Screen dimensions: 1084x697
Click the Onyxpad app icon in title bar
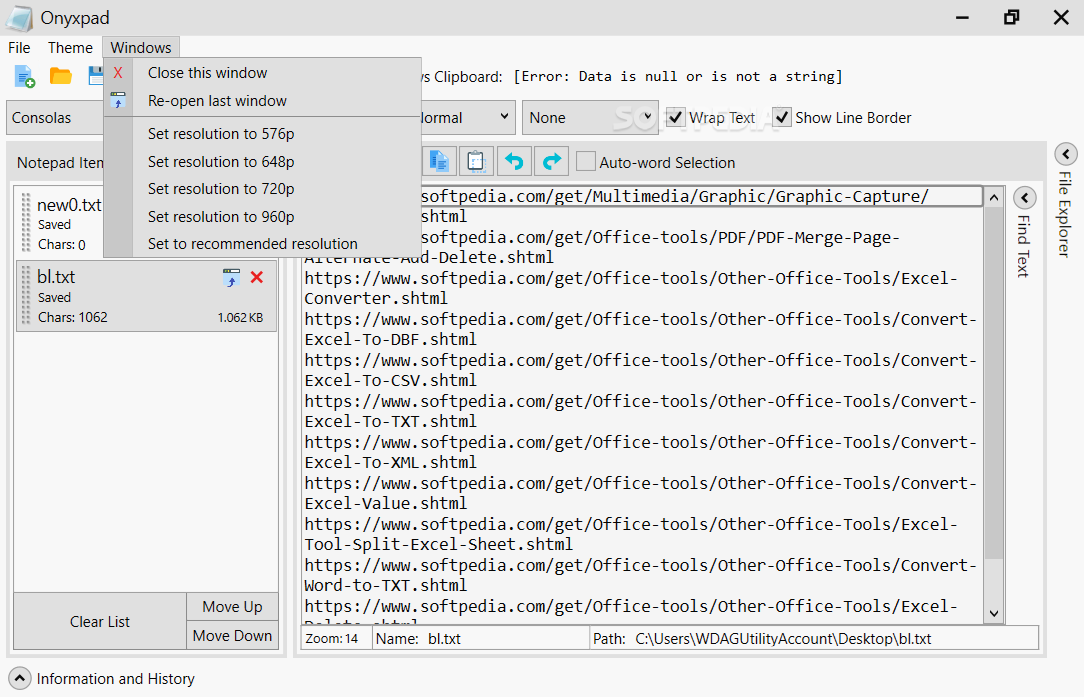click(x=19, y=18)
